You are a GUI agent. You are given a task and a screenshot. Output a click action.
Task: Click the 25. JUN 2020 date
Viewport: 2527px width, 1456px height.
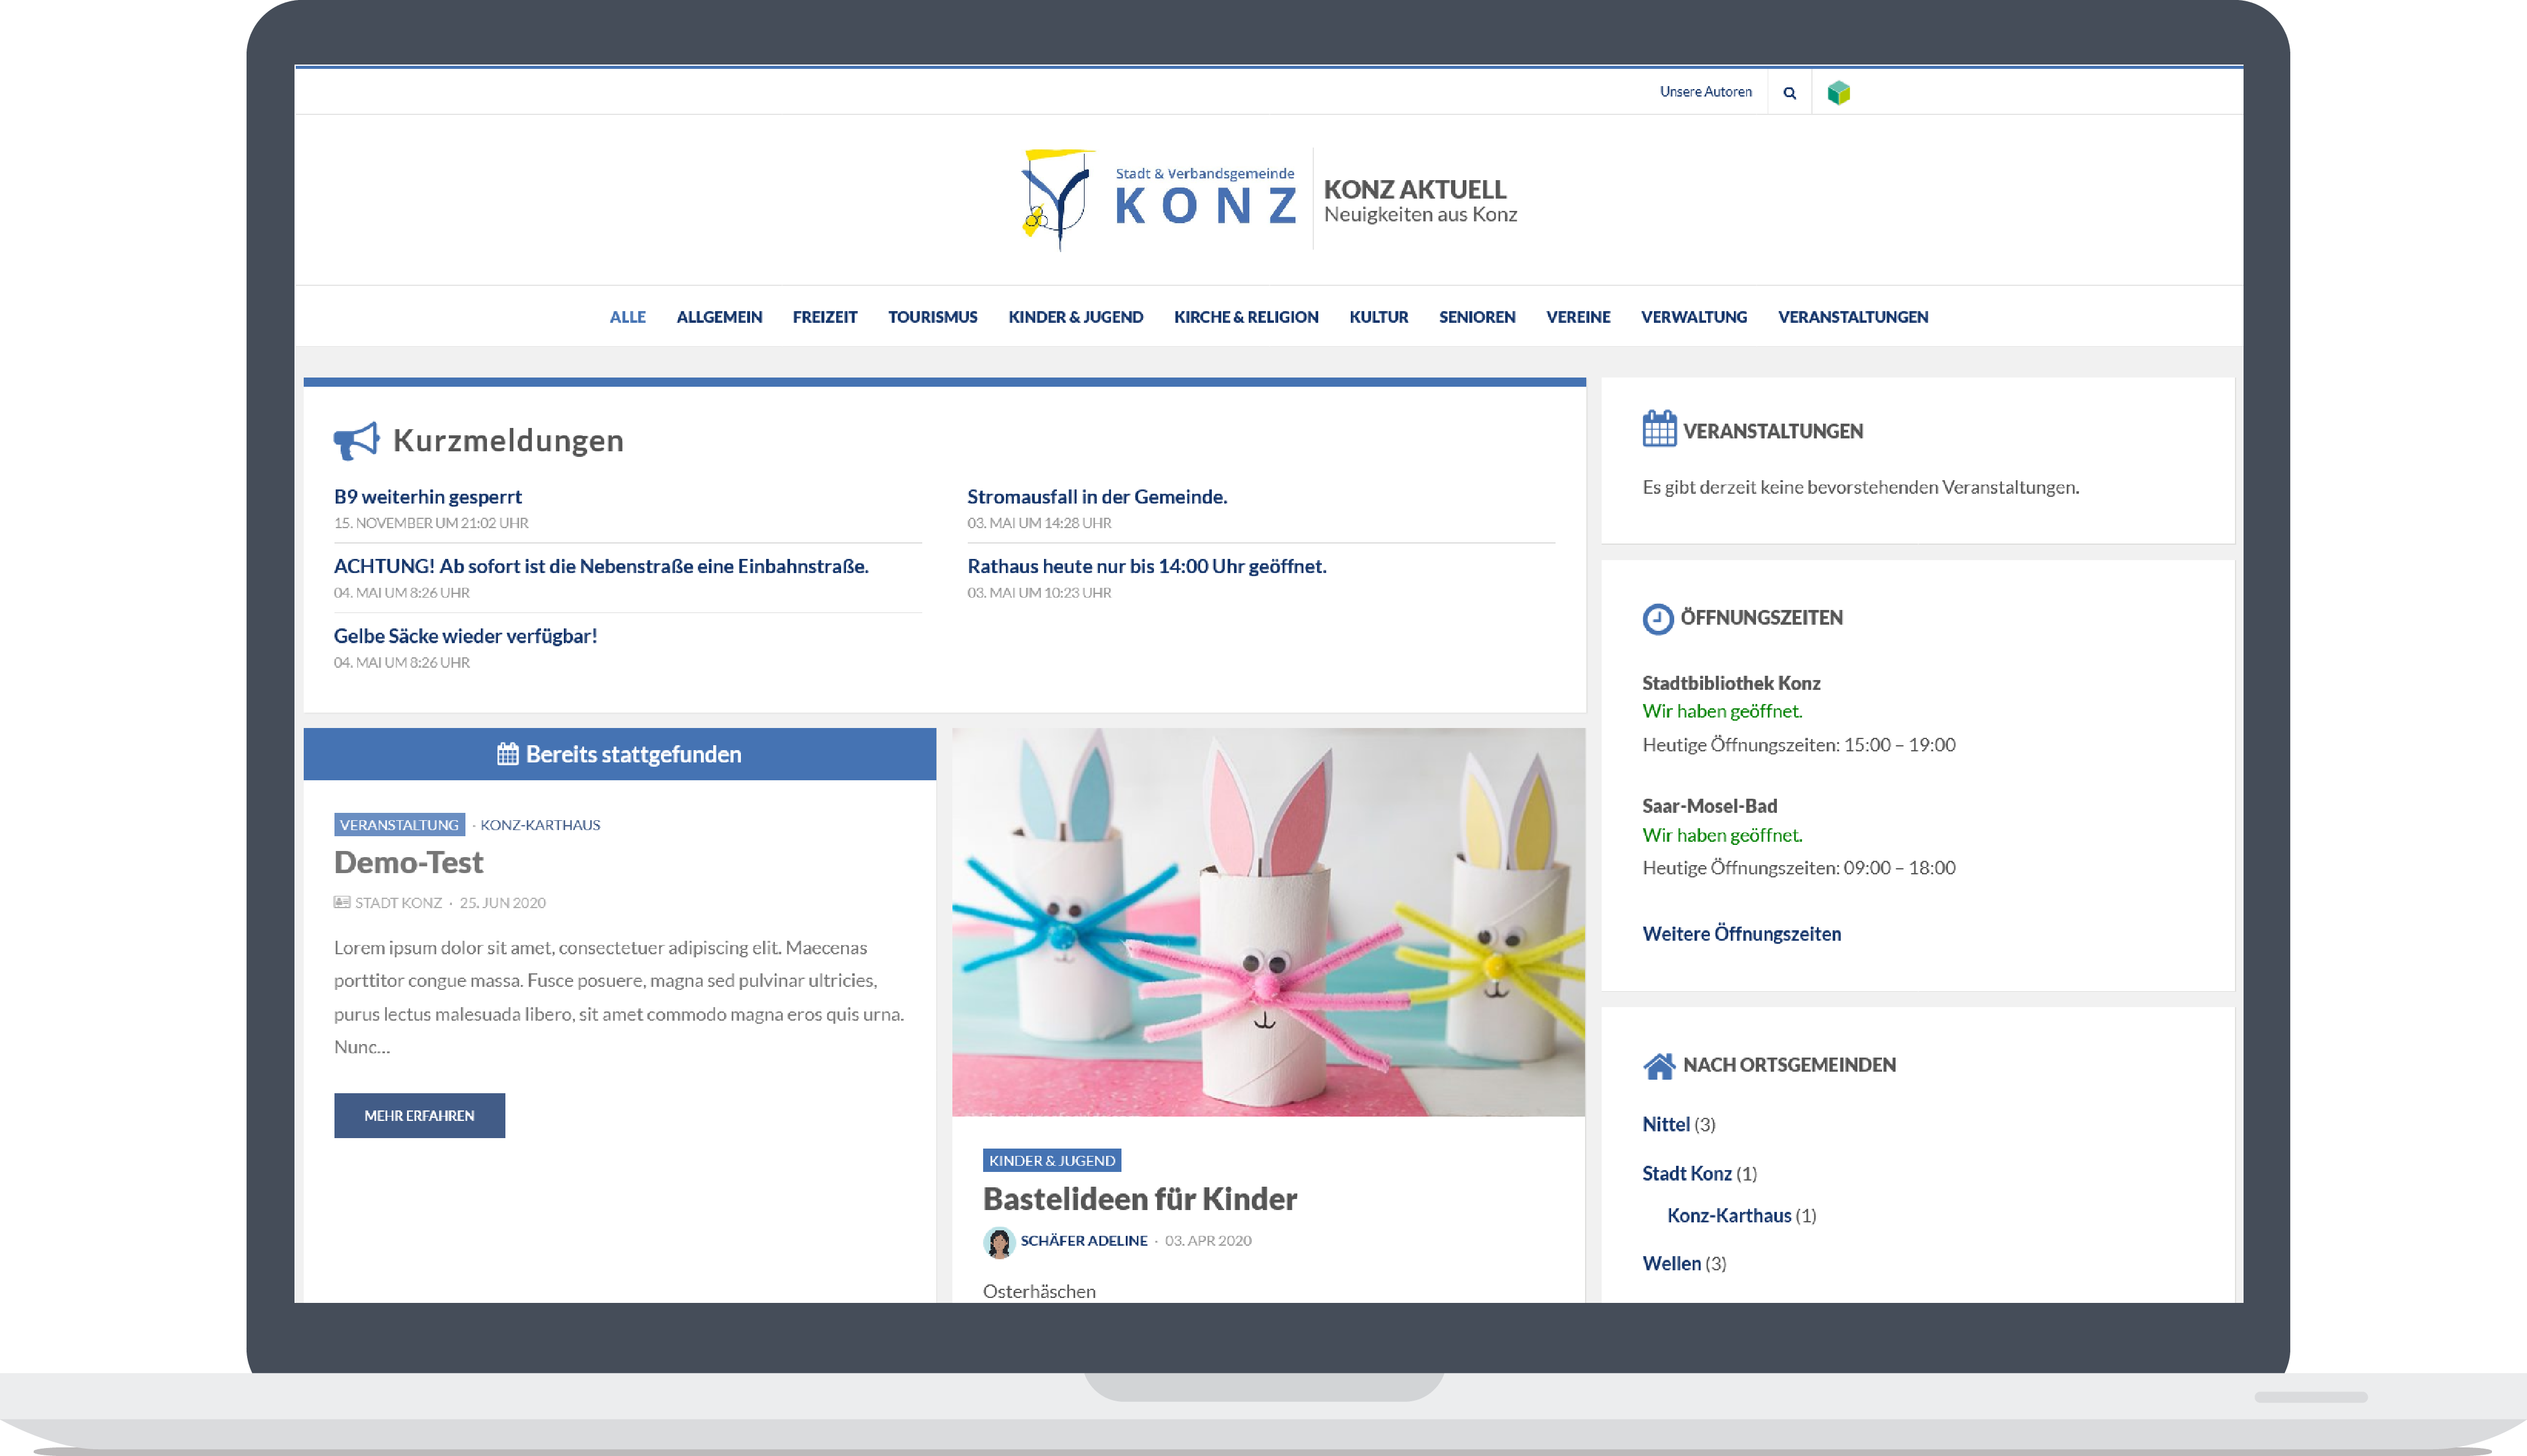[x=502, y=903]
